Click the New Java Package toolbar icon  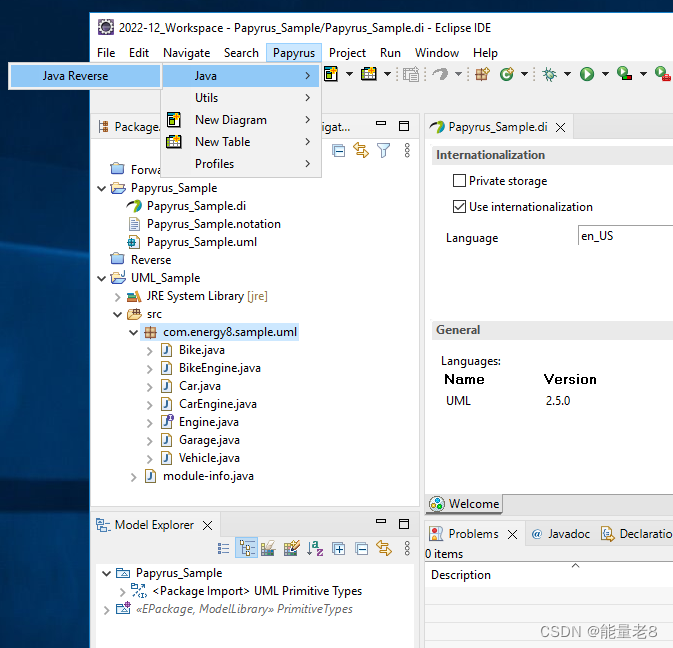482,74
